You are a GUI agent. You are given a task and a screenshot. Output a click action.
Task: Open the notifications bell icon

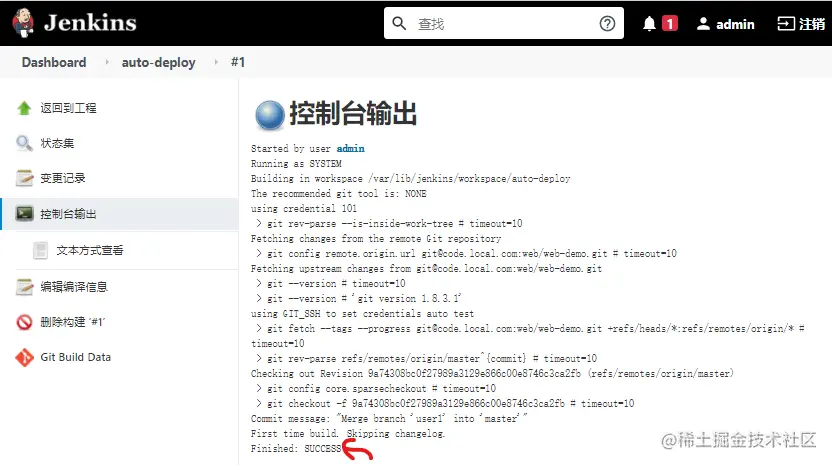pos(649,24)
